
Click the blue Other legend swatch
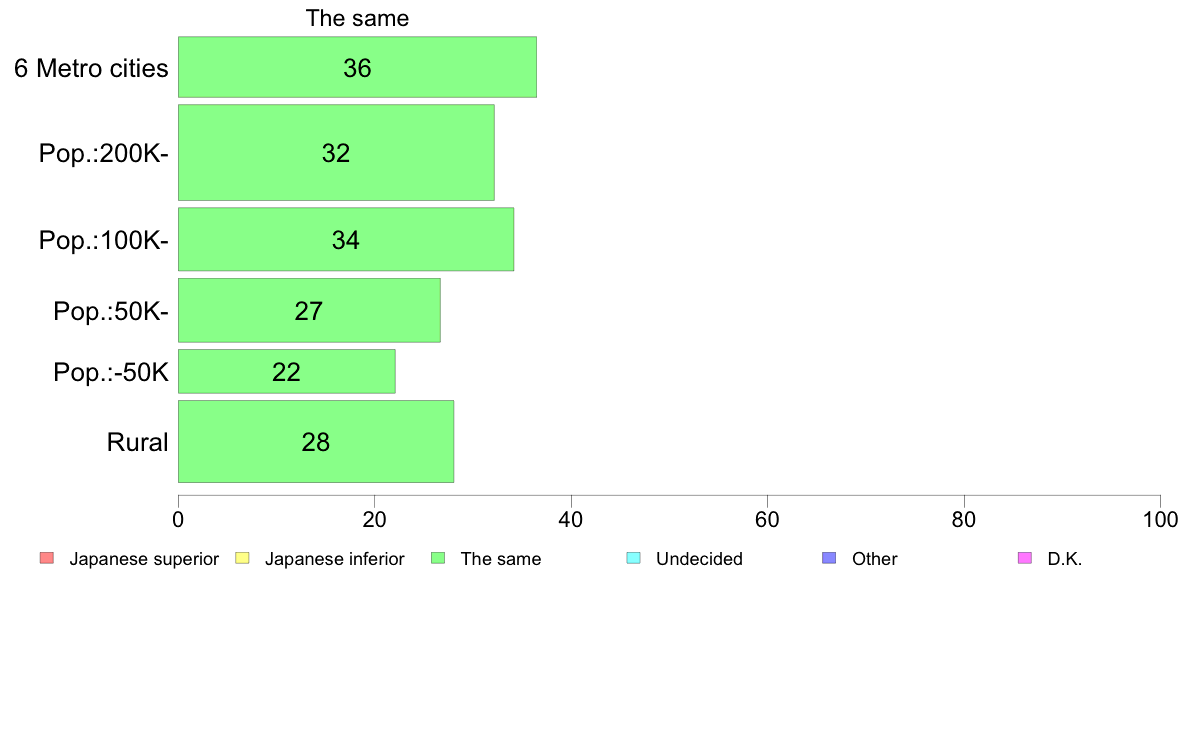click(x=829, y=559)
